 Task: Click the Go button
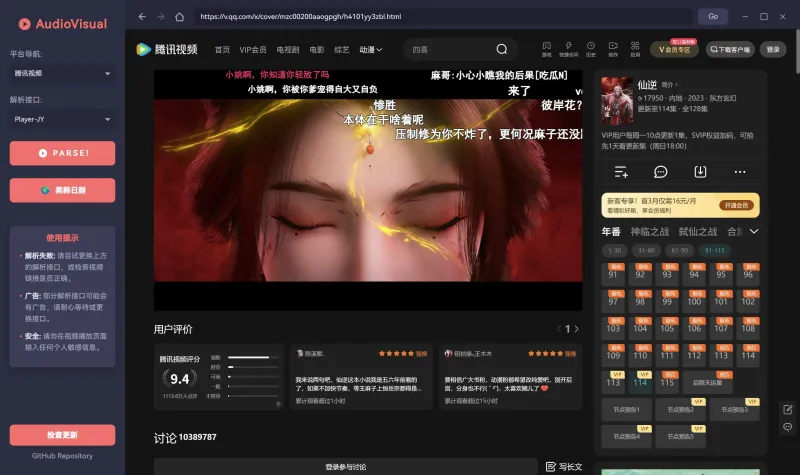pyautogui.click(x=713, y=16)
